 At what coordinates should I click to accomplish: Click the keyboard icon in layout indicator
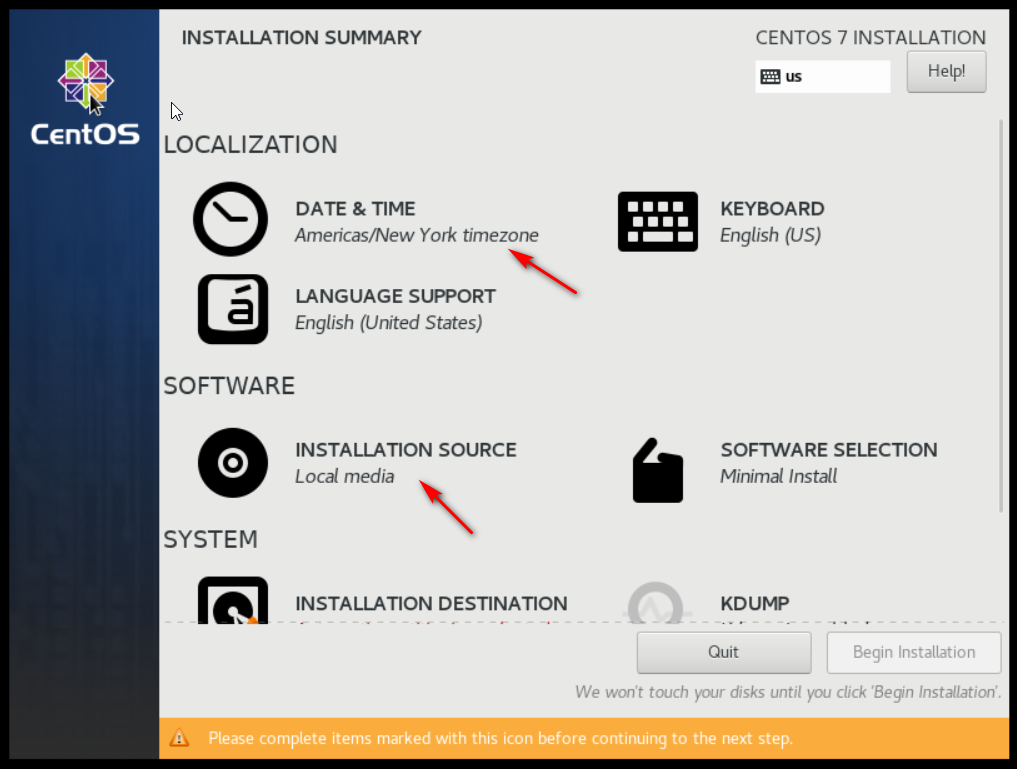[x=770, y=77]
